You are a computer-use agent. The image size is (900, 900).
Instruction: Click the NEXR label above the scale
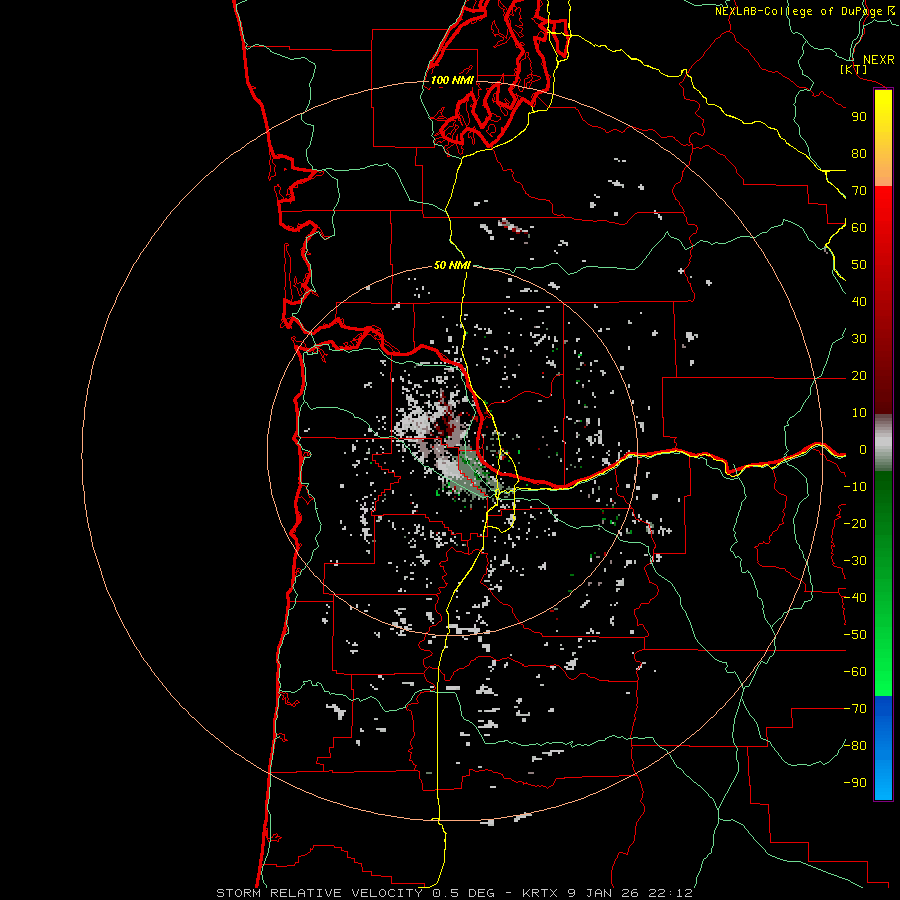click(x=879, y=60)
